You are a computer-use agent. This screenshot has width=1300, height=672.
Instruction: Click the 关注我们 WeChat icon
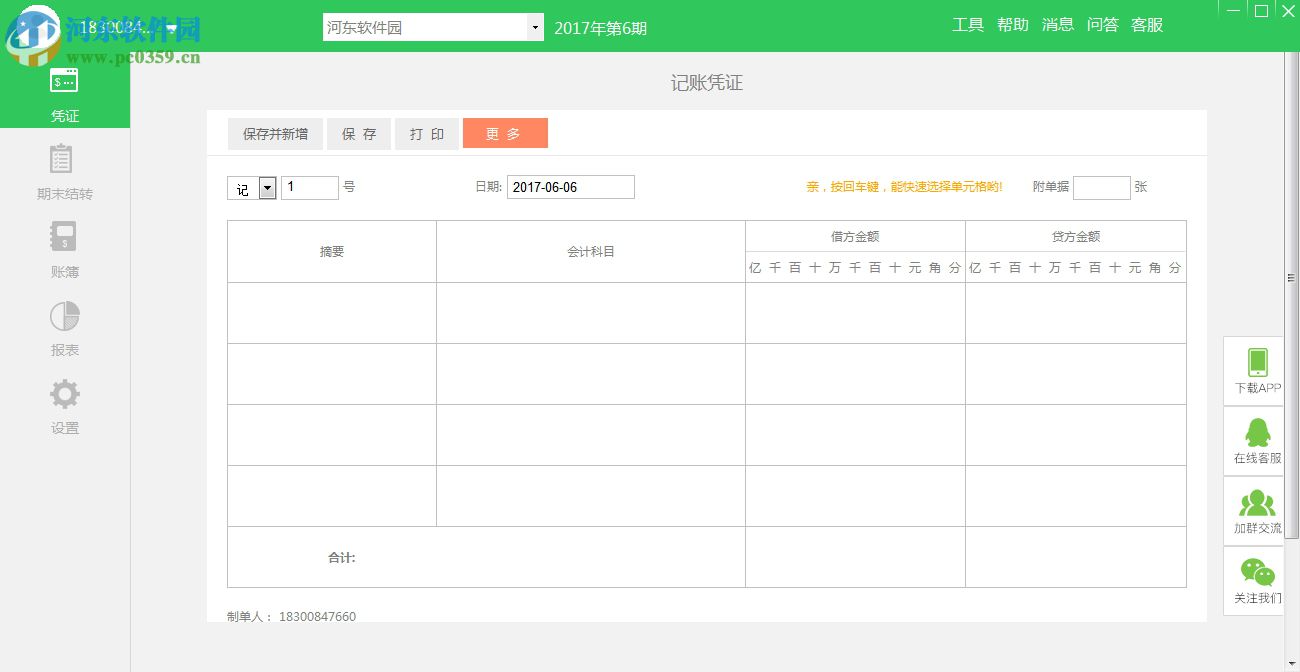click(x=1254, y=580)
